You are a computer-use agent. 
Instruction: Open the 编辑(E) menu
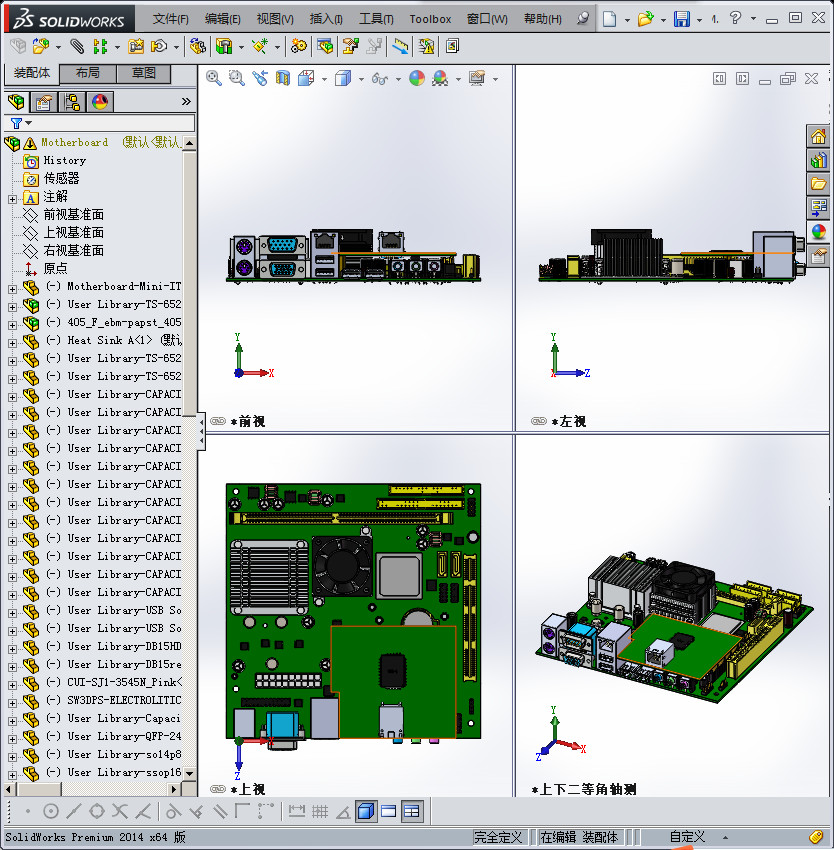[222, 19]
